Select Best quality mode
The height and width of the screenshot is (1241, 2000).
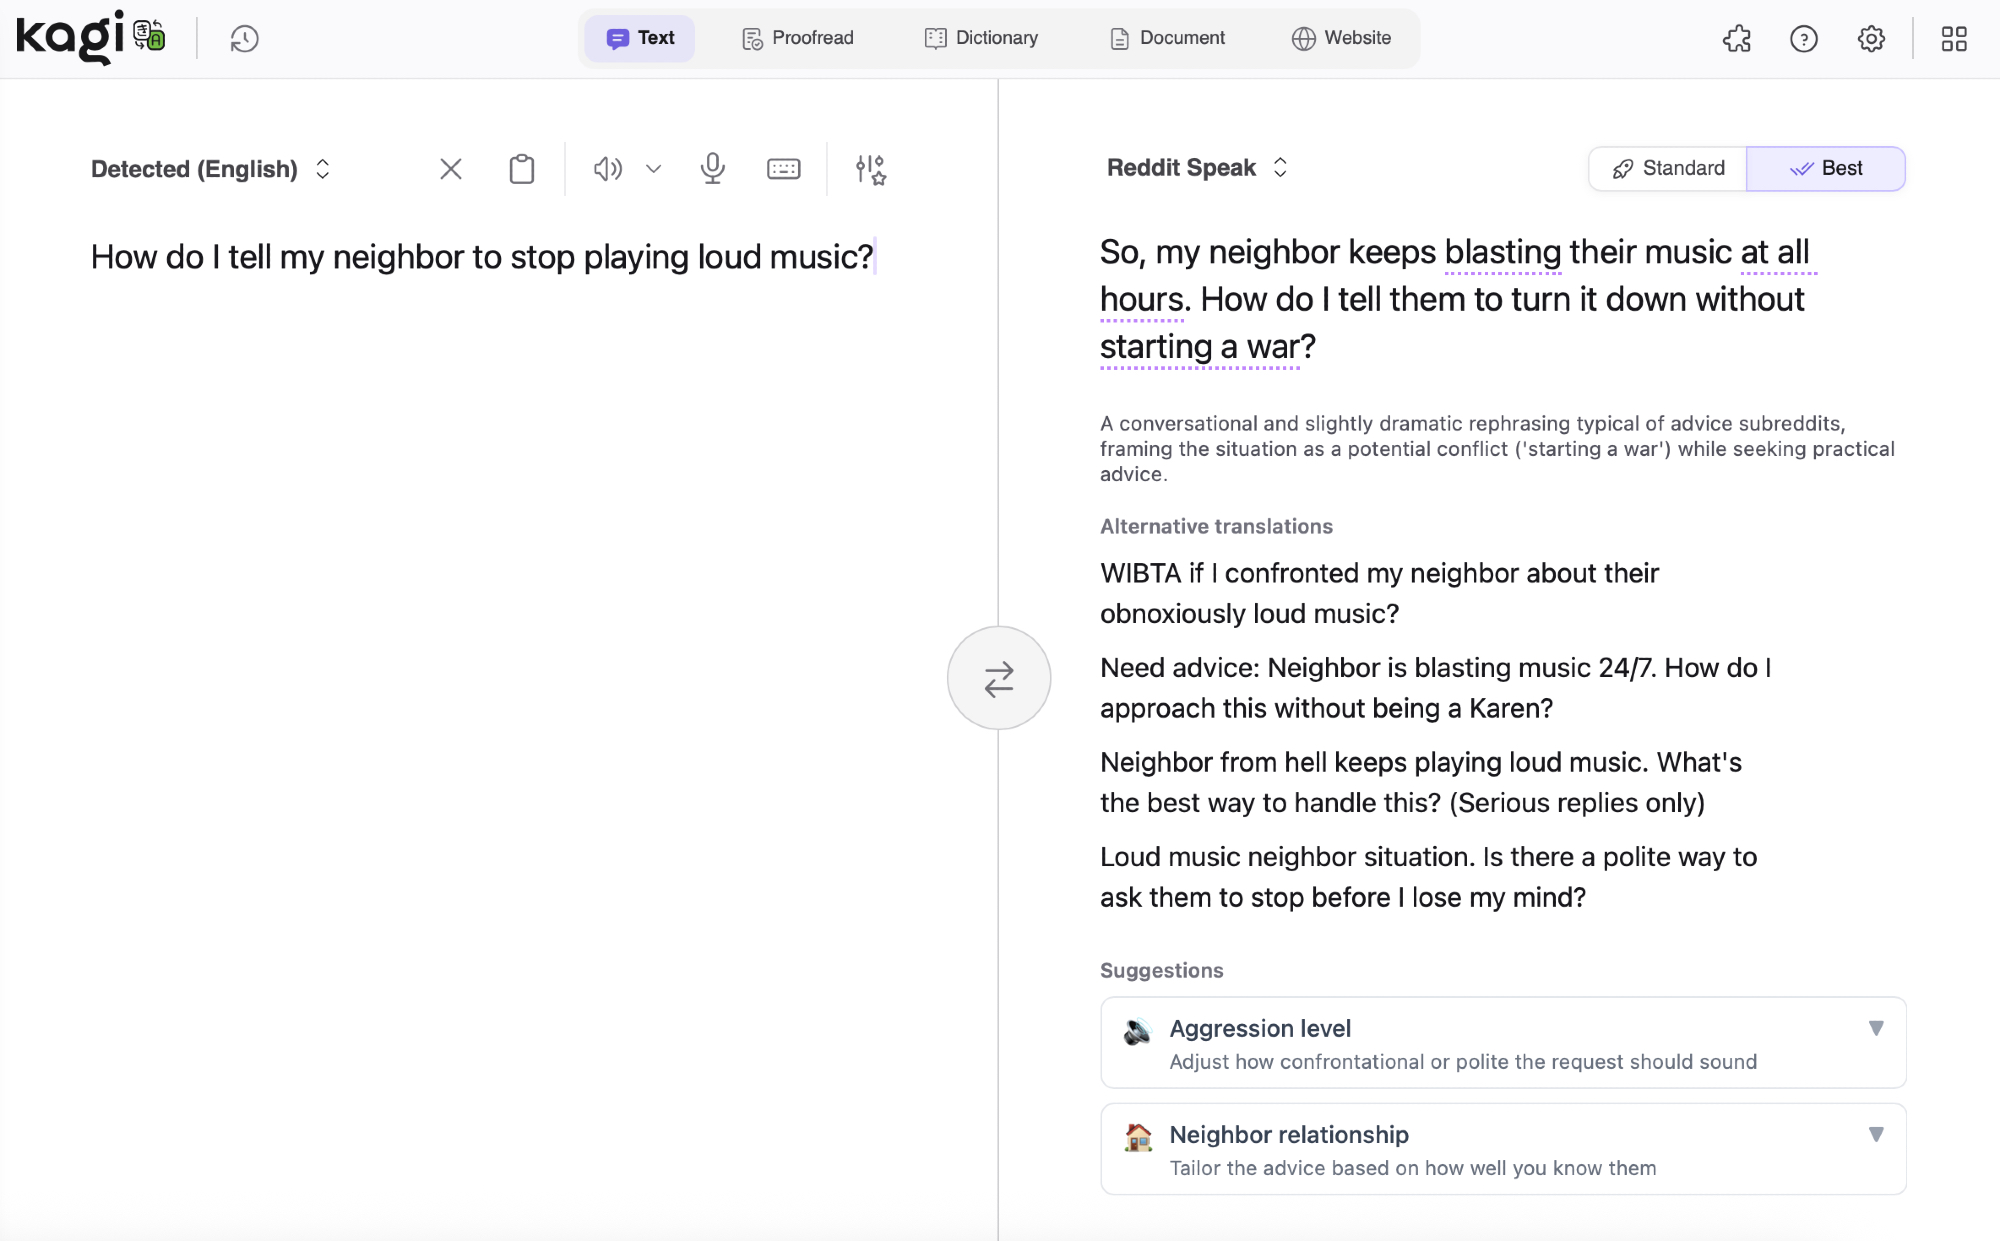pos(1826,168)
